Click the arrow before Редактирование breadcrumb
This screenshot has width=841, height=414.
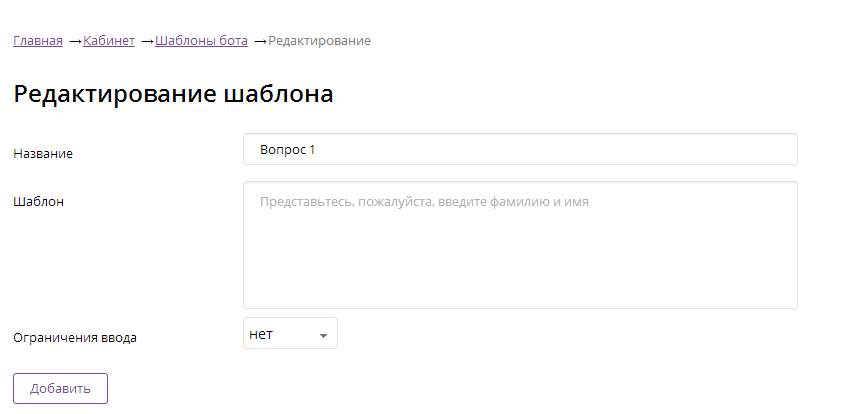[260, 41]
